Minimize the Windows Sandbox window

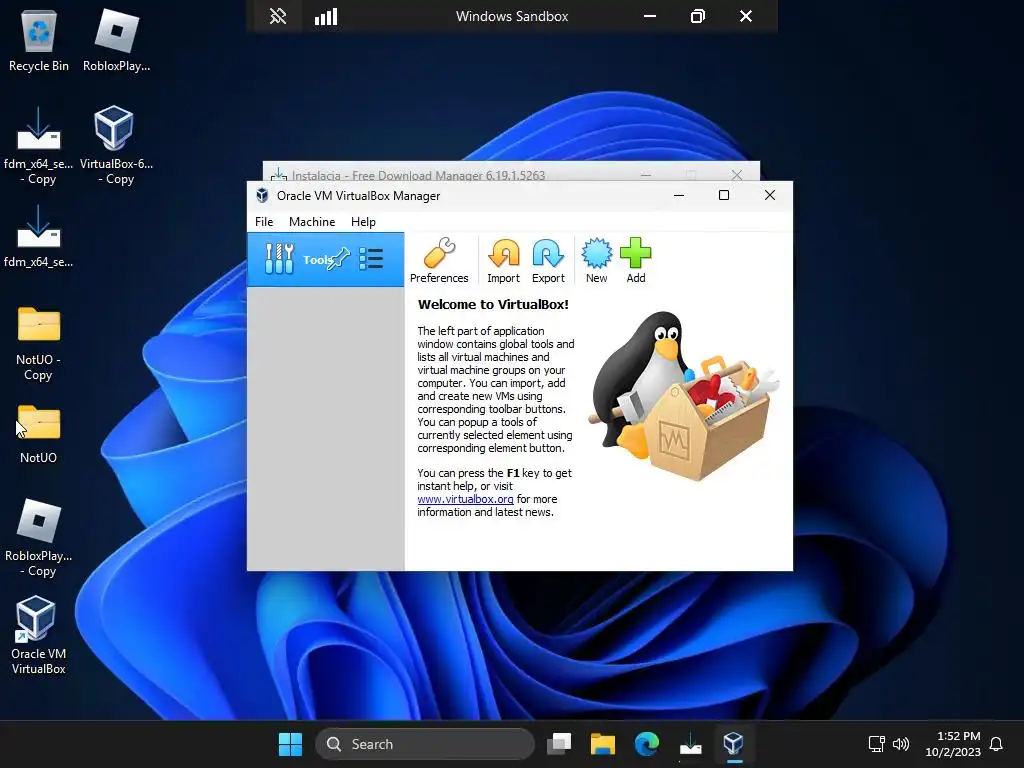coord(650,16)
